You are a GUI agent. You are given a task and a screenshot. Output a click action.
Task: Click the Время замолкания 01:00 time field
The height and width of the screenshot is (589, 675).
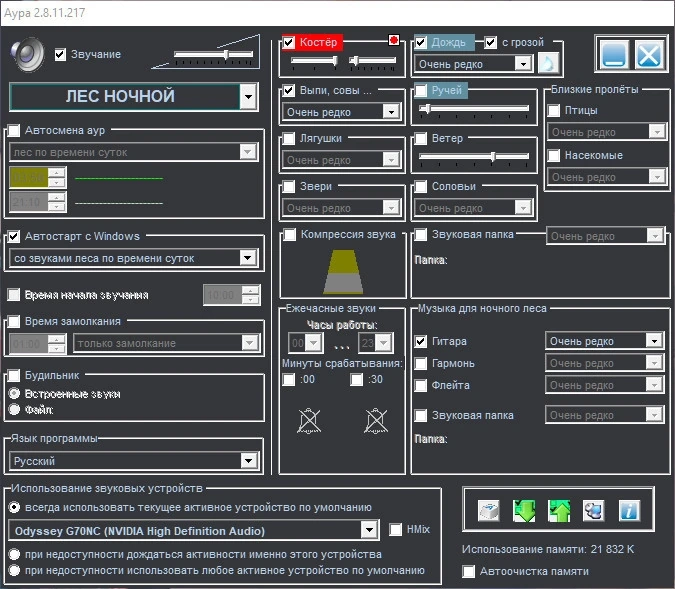(x=28, y=344)
